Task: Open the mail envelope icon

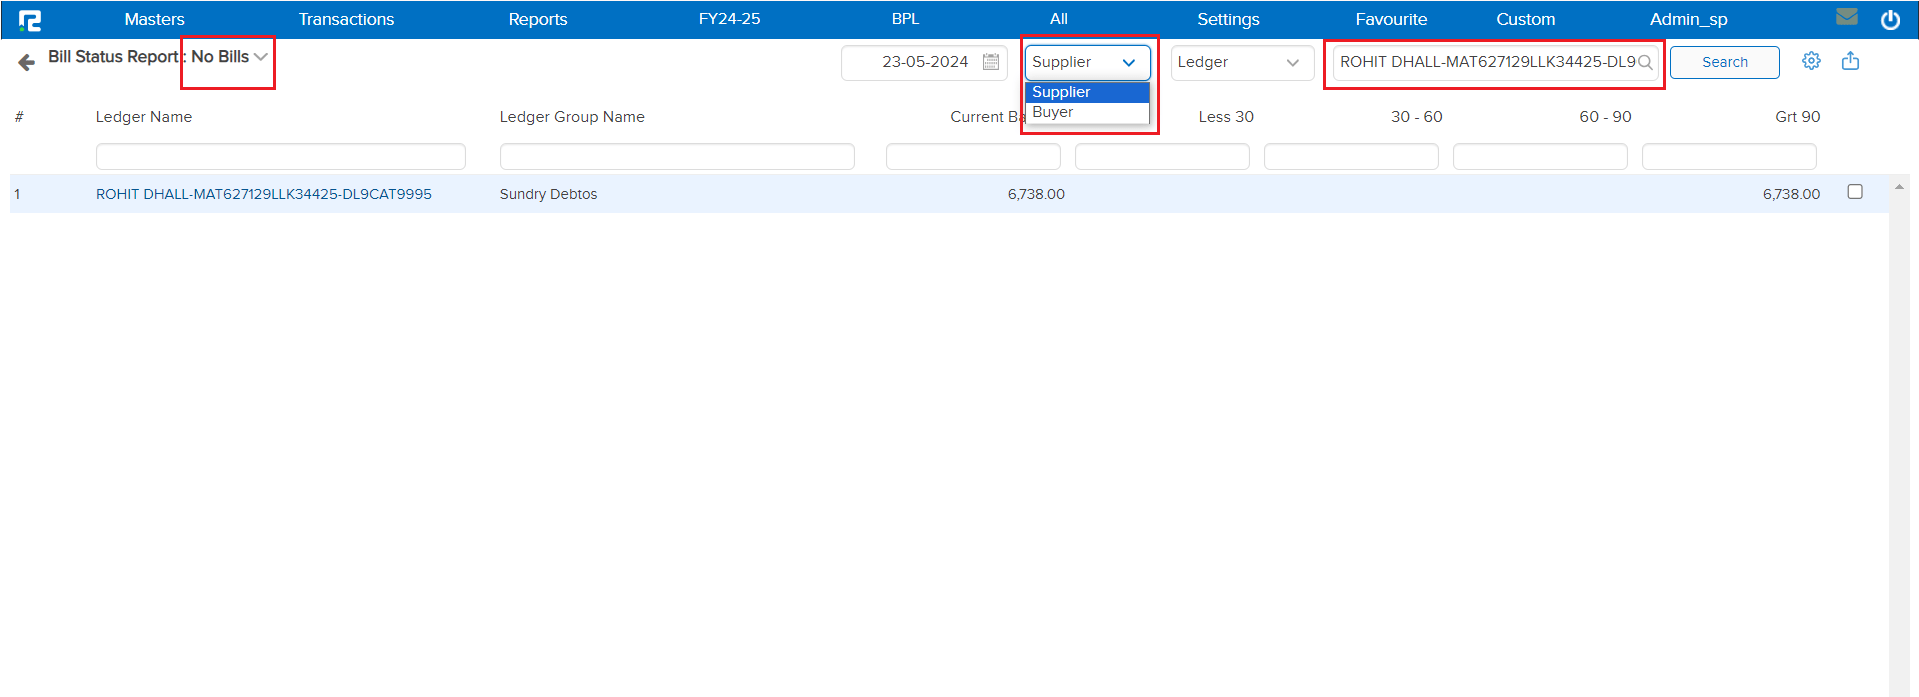Action: [x=1847, y=17]
